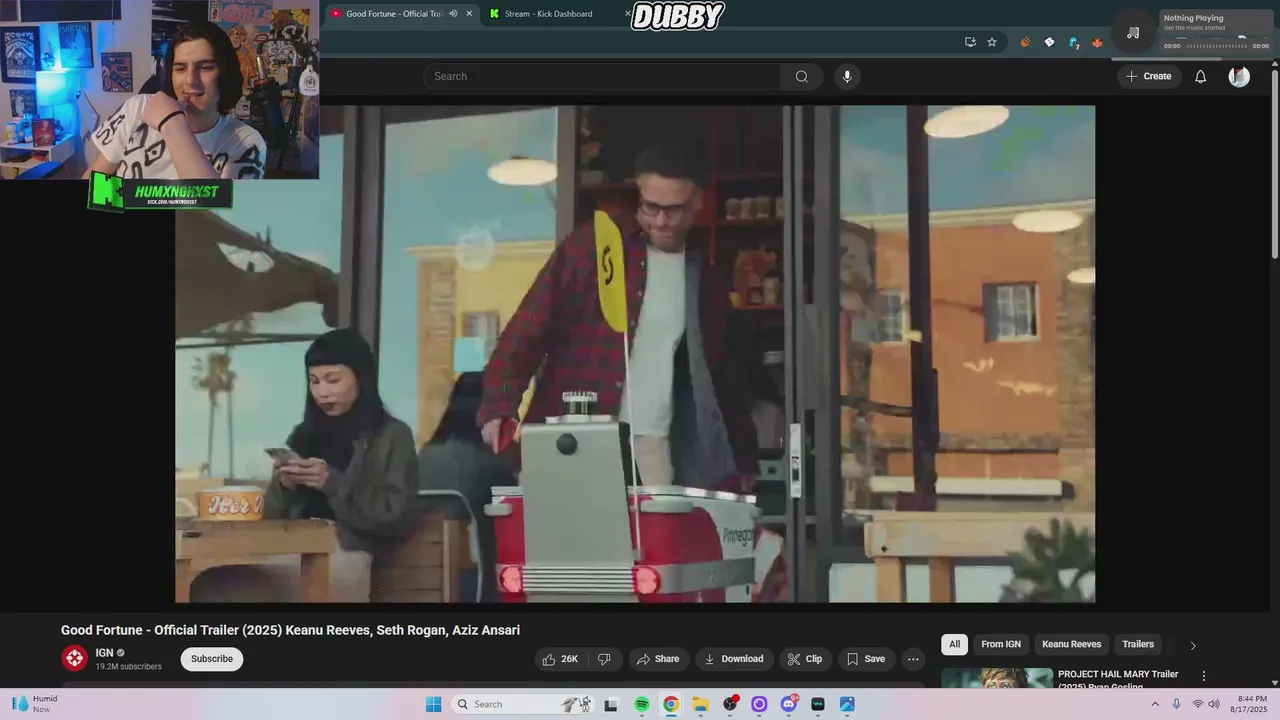Click the Create button
Image resolution: width=1280 pixels, height=720 pixels.
[x=1149, y=76]
